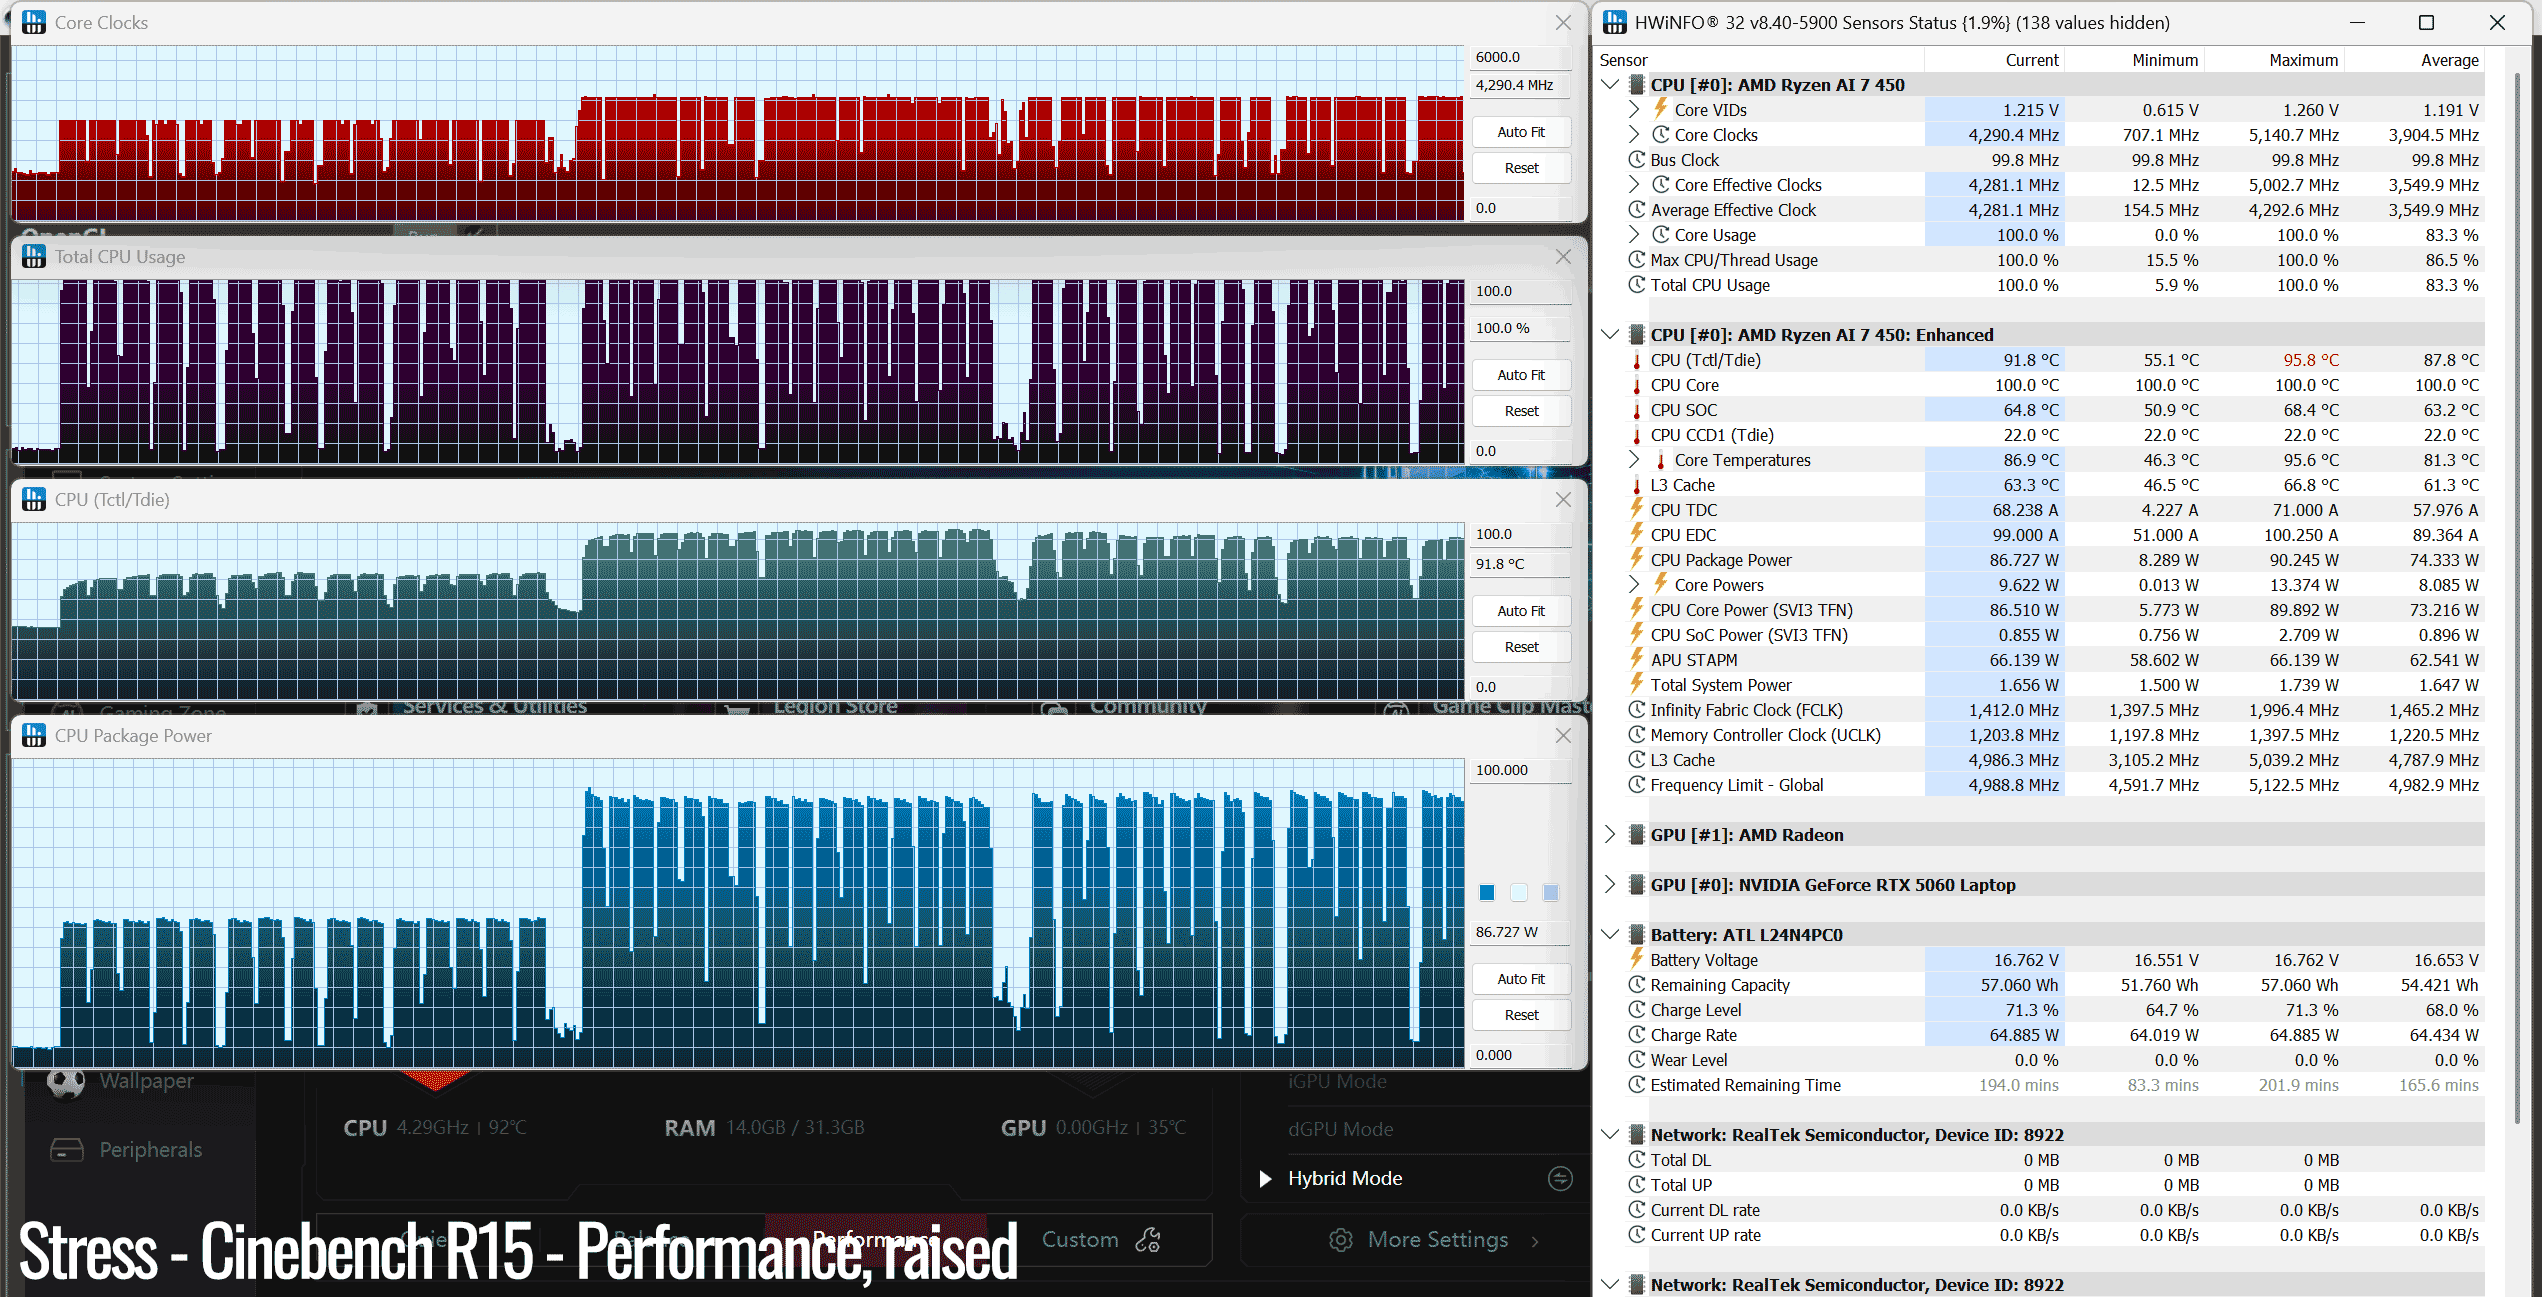This screenshot has width=2542, height=1297.
Task: Click the dark blue graph color swatch
Action: click(1487, 893)
